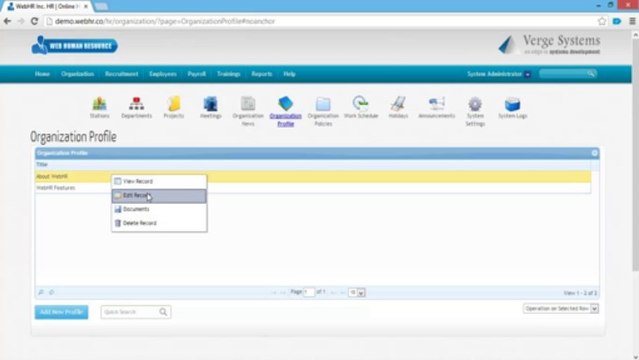Image resolution: width=639 pixels, height=360 pixels.
Task: Select the WebHR Features row
Action: click(x=313, y=188)
